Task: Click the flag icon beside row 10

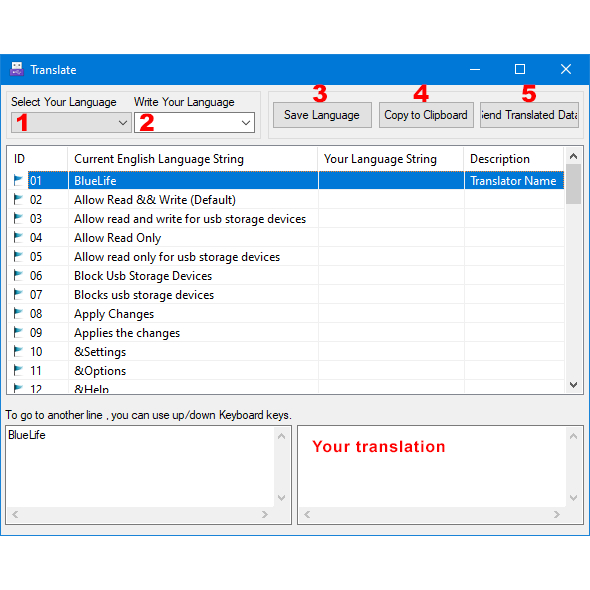Action: click(18, 351)
